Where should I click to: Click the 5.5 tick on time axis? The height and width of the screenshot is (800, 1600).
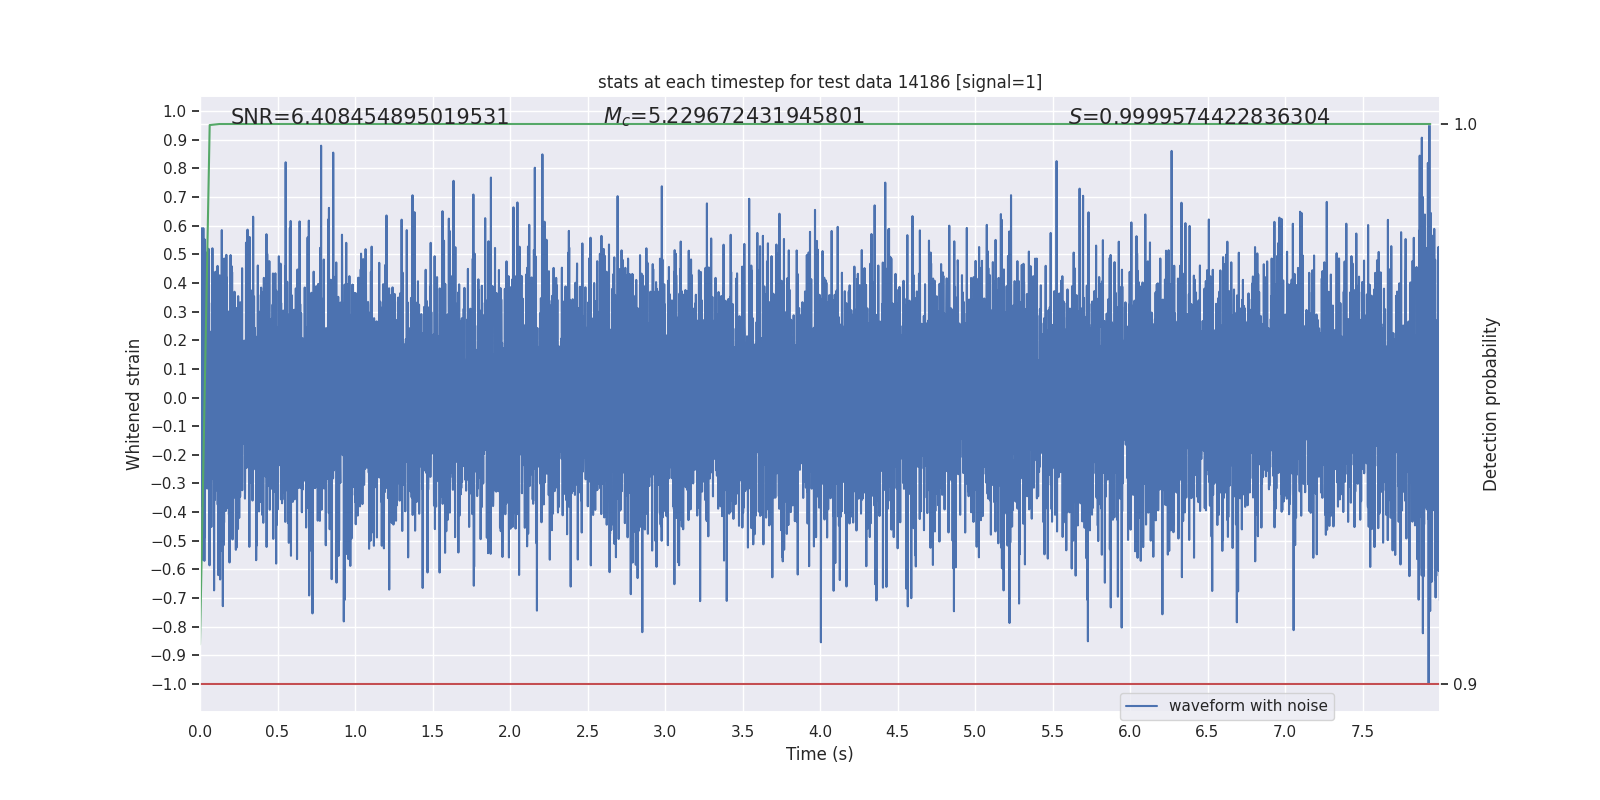click(1052, 731)
